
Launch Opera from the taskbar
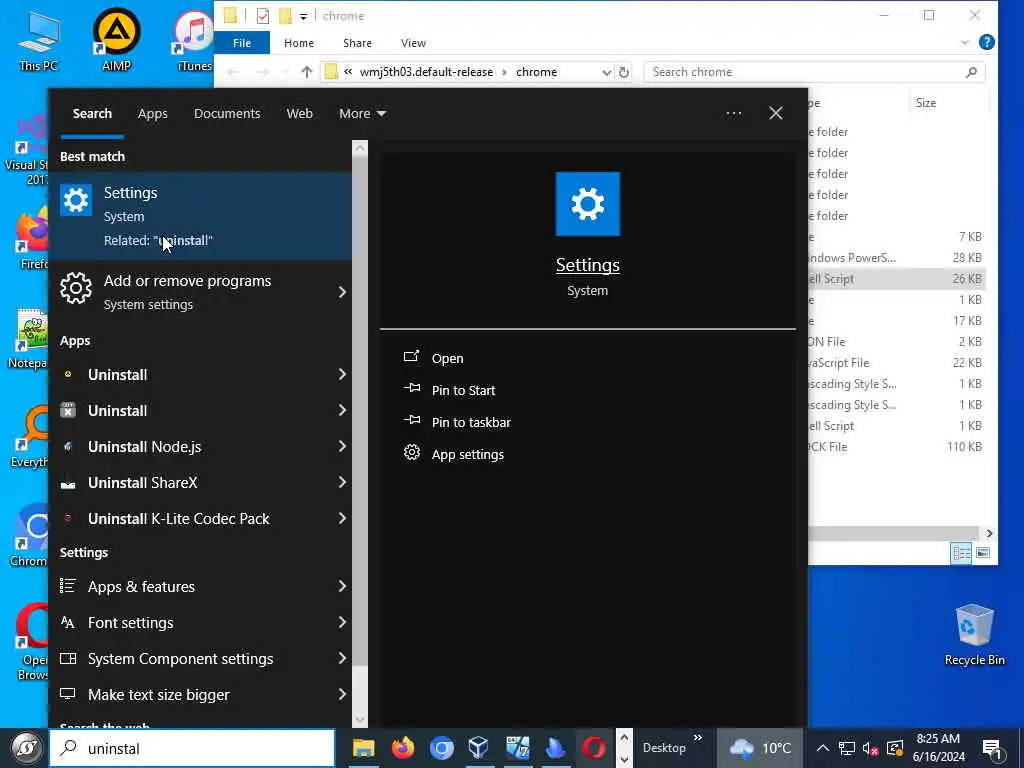pos(594,748)
